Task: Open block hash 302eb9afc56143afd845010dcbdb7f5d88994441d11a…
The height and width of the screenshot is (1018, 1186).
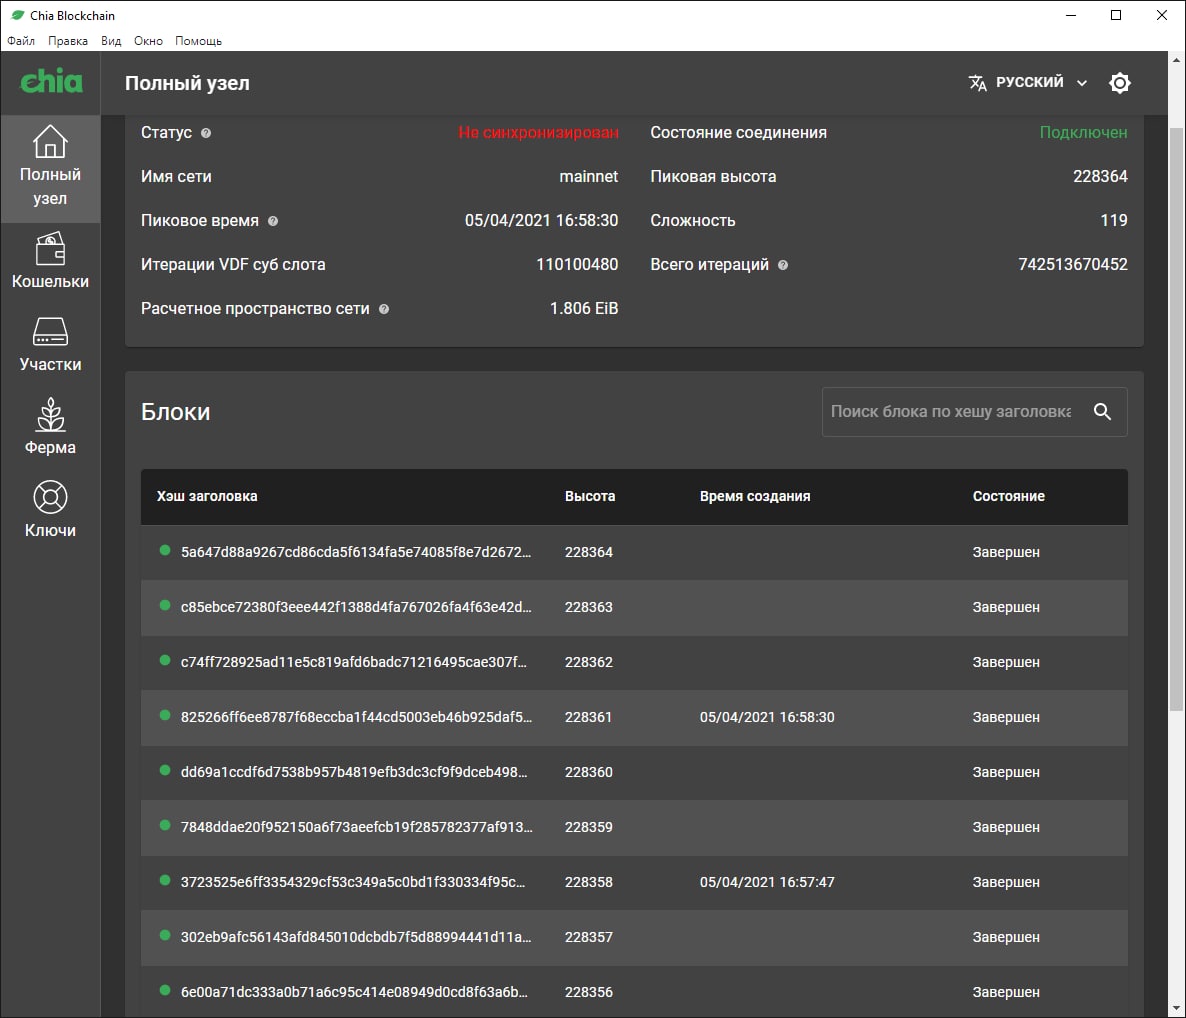Action: [355, 937]
